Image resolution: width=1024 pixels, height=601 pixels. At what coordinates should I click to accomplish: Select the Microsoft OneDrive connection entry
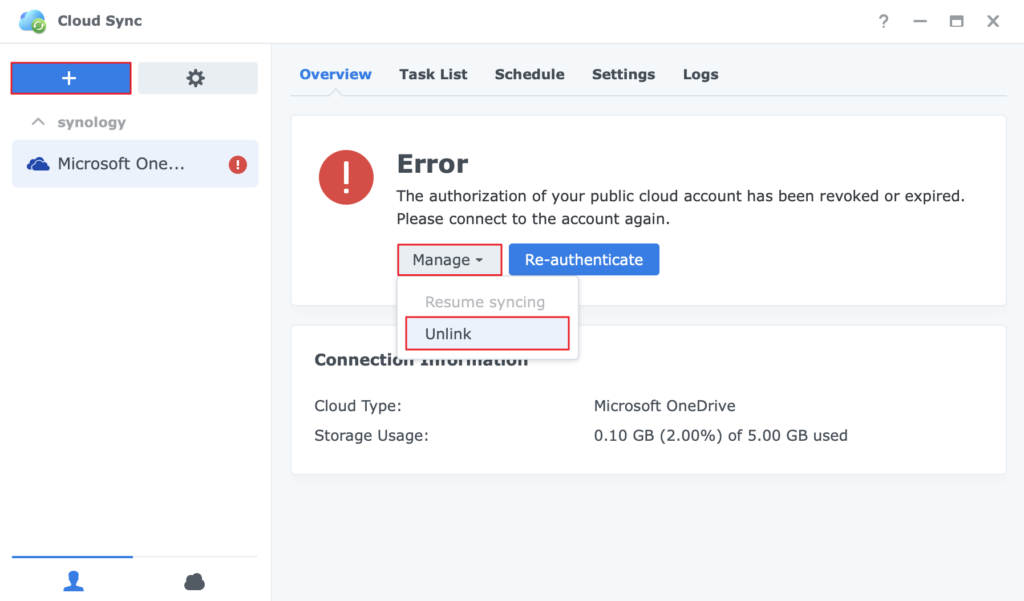[120, 164]
